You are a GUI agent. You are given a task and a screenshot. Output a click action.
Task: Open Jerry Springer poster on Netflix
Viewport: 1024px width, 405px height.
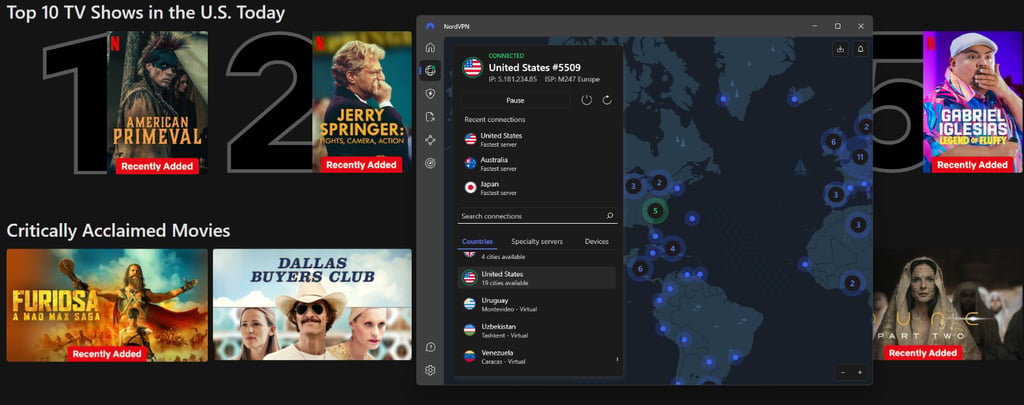pos(362,102)
